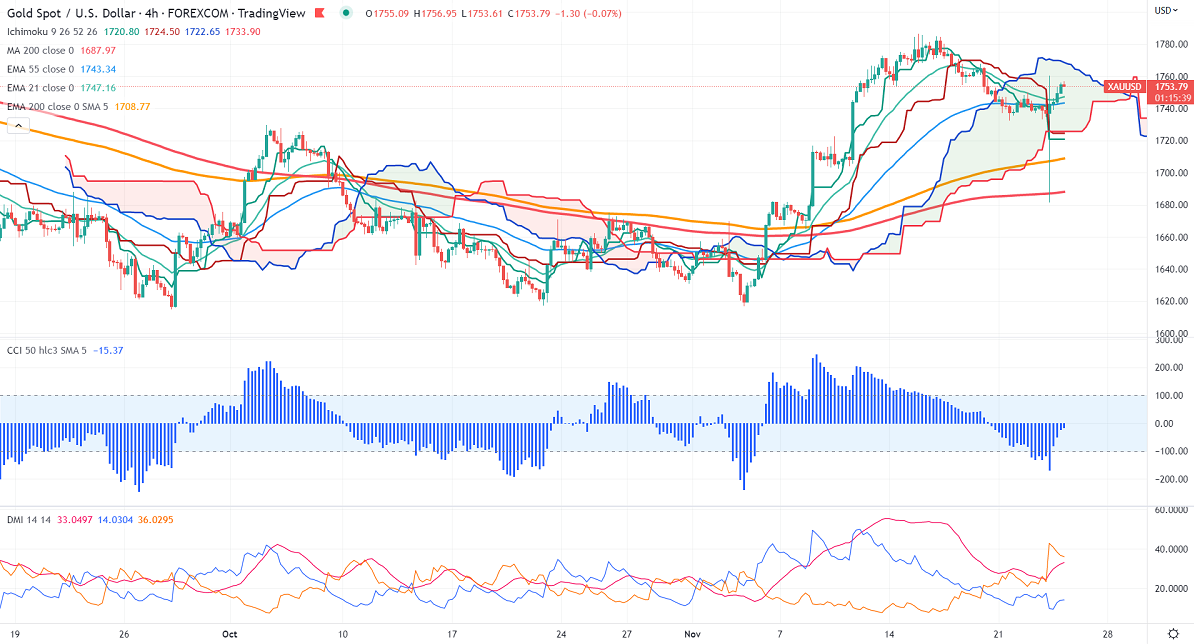Click the red flag icon beside the chart title
Viewport: 1194px width, 644px height.
(x=320, y=13)
